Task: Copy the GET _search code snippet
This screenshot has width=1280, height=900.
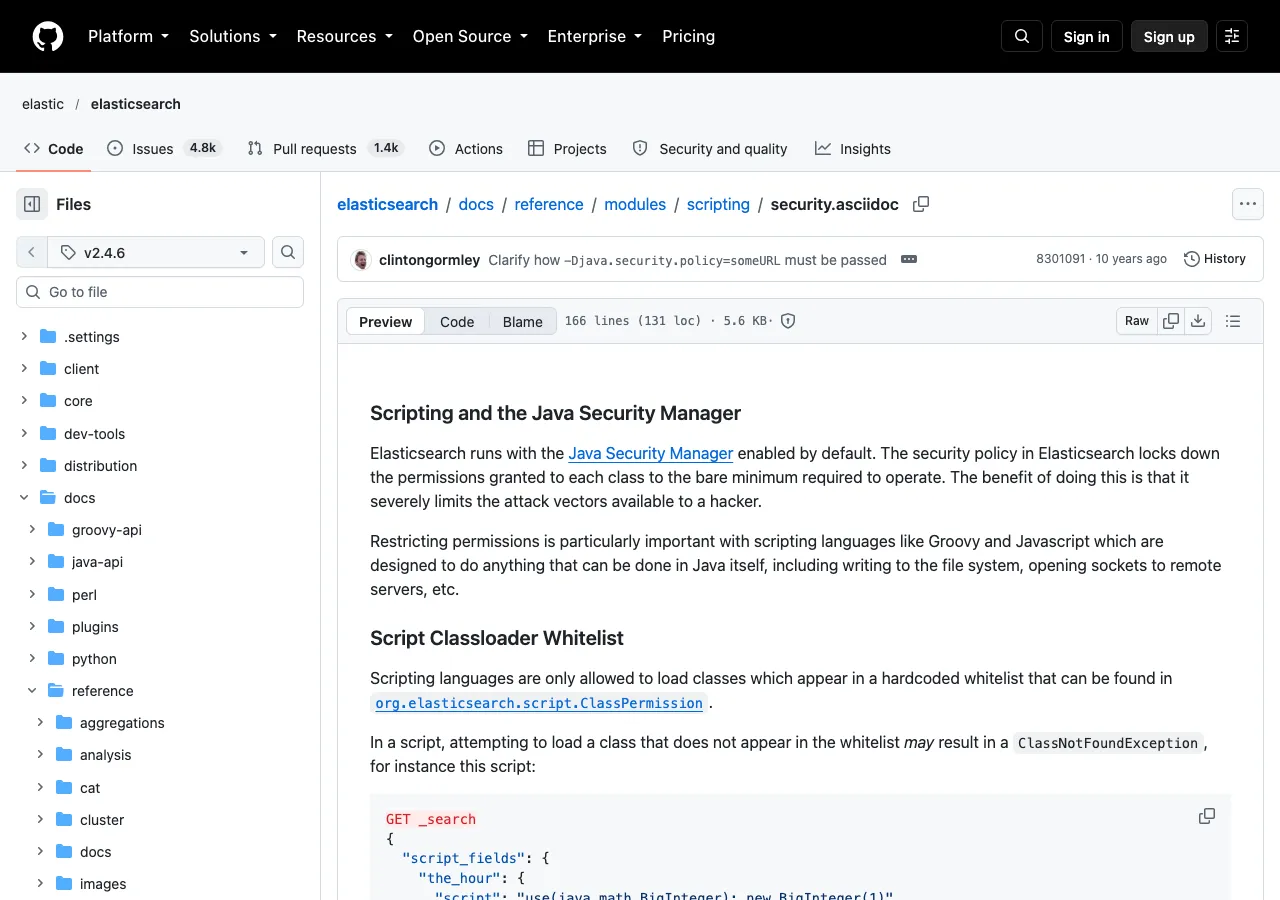Action: 1207,816
